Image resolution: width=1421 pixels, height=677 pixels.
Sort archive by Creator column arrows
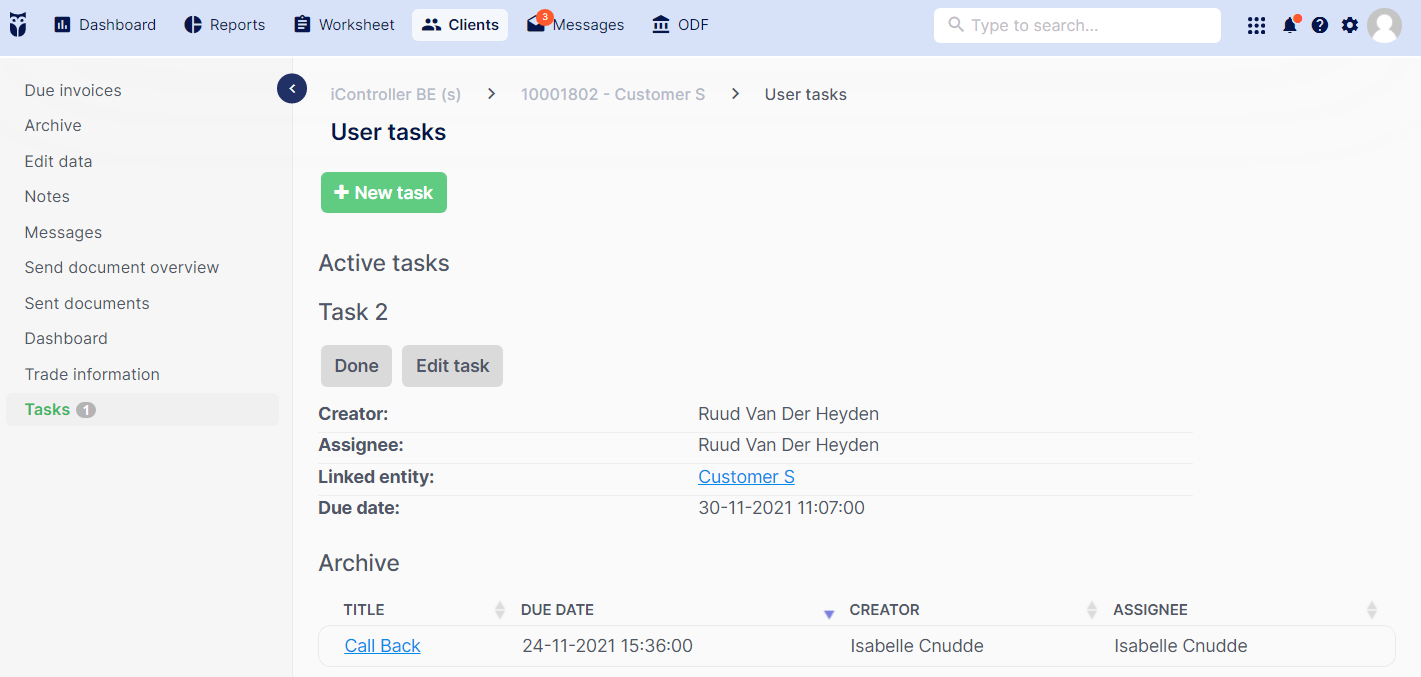point(1092,610)
